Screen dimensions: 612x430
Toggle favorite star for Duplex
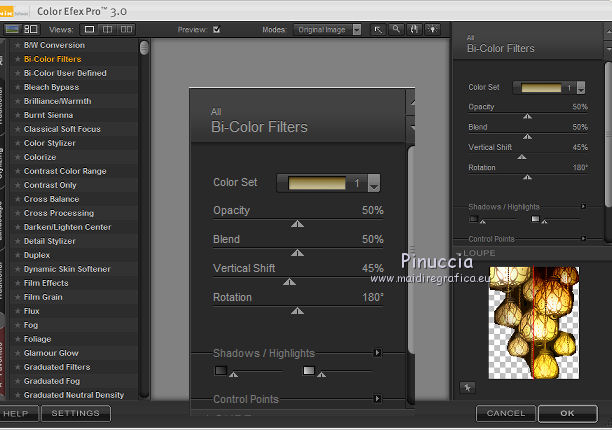[17, 255]
